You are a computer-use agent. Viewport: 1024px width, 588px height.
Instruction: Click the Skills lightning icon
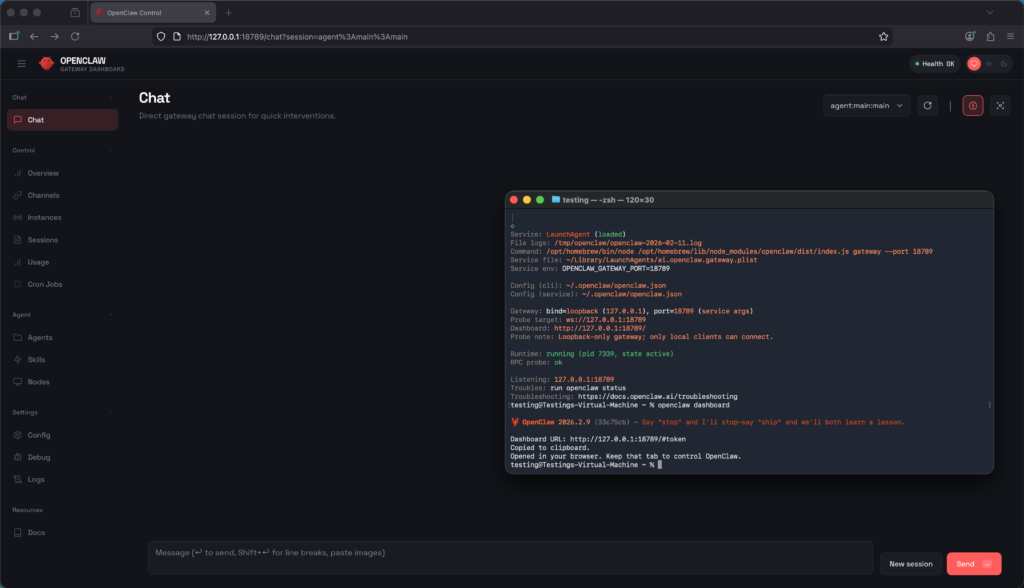pyautogui.click(x=18, y=359)
